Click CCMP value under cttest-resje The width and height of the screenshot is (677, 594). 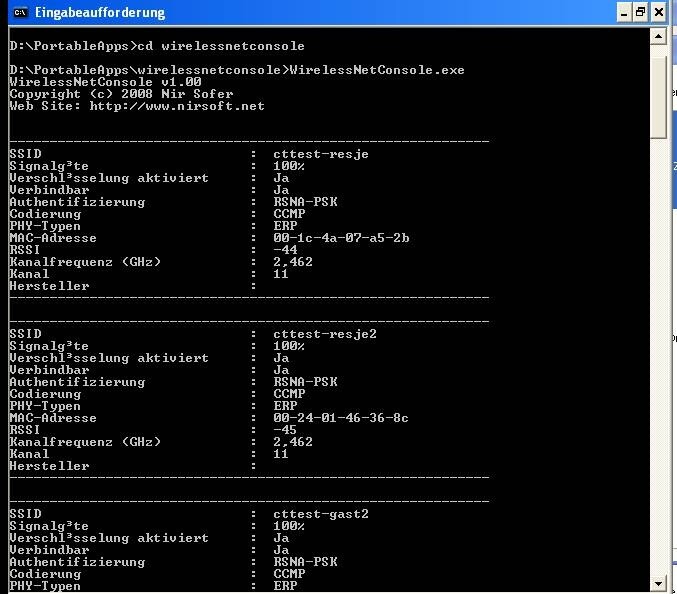pos(289,215)
